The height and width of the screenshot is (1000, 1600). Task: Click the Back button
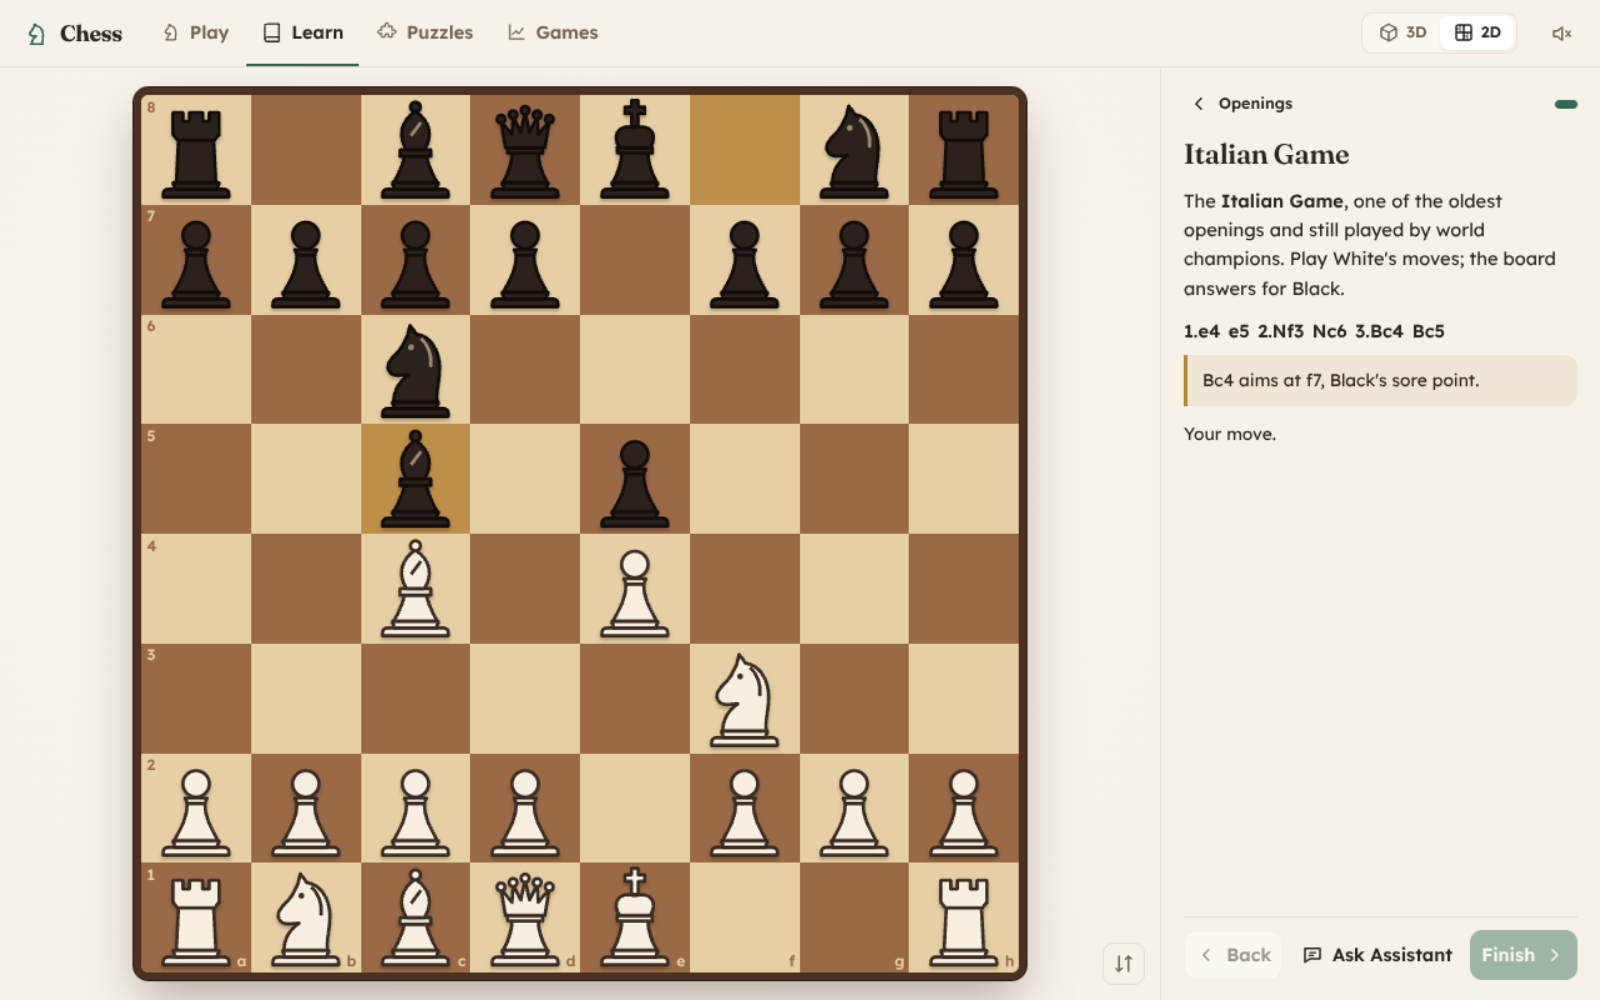(x=1234, y=955)
